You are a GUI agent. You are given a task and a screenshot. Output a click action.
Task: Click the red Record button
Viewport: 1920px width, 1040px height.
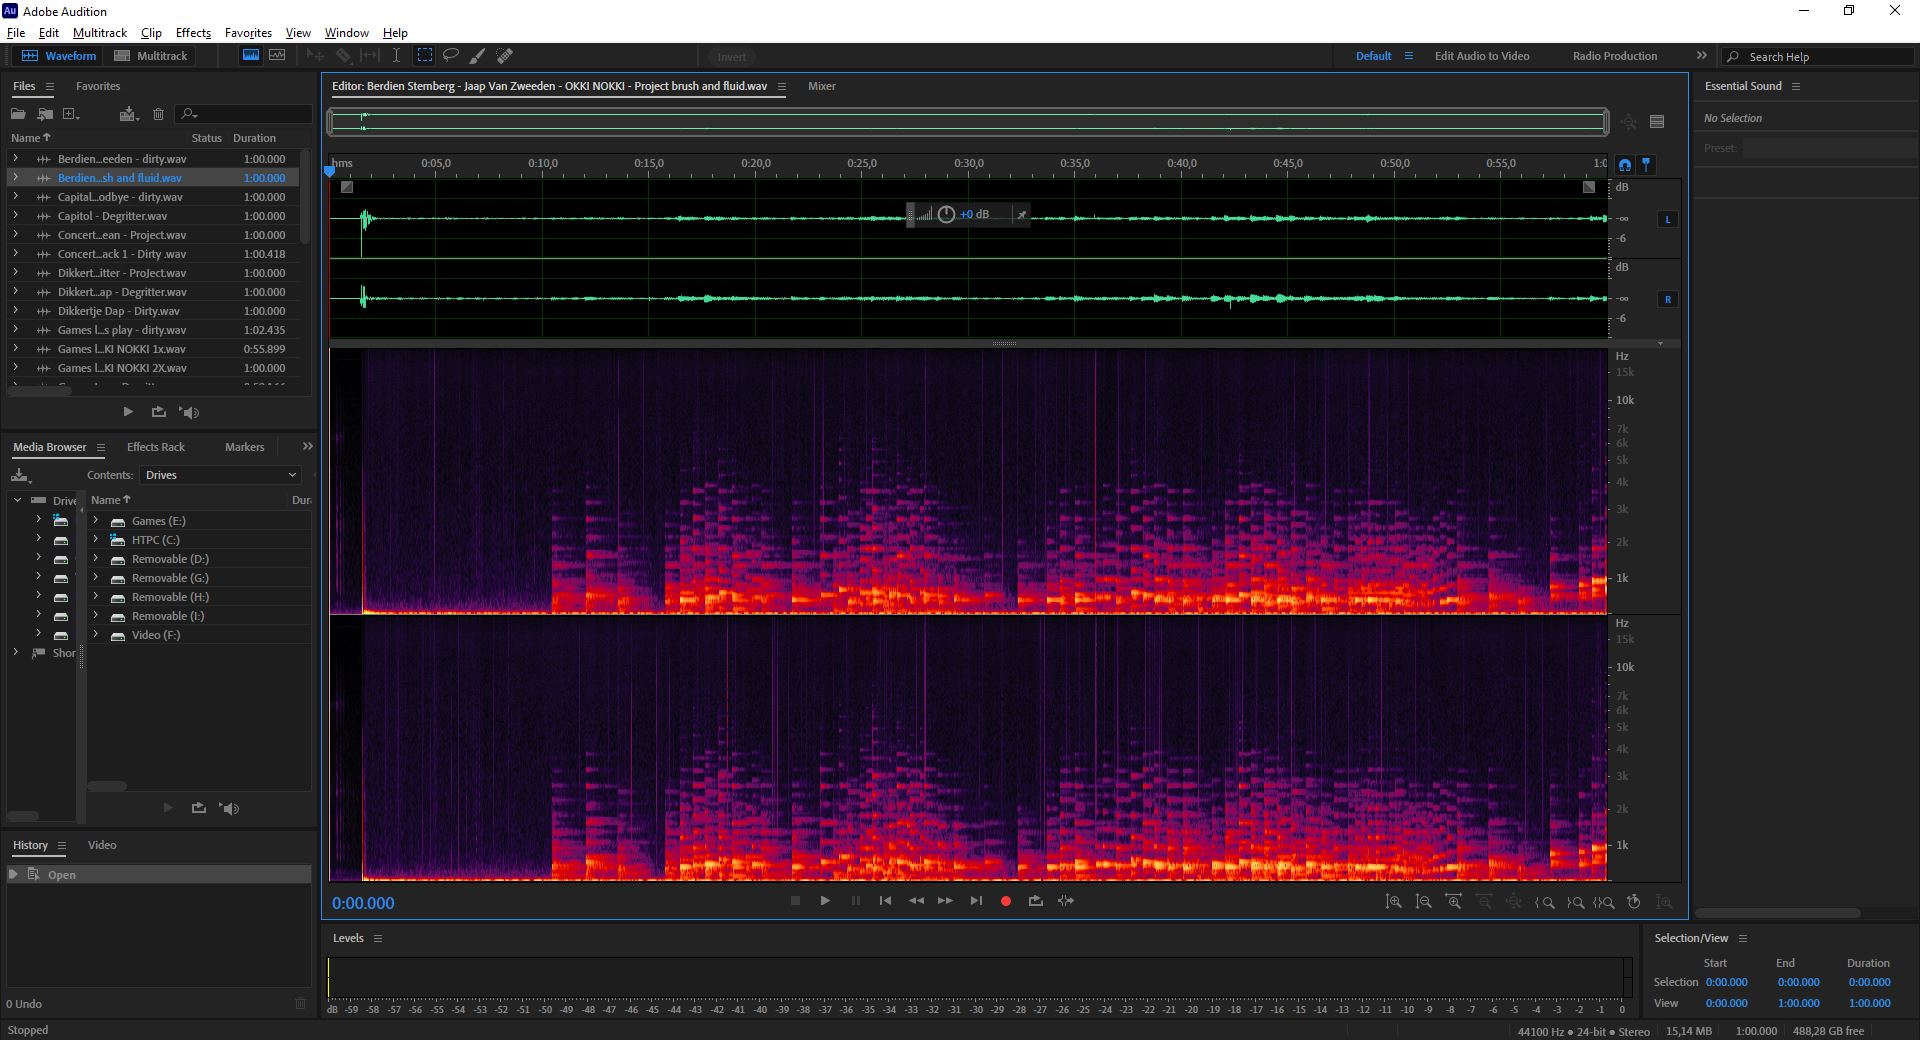[1006, 901]
